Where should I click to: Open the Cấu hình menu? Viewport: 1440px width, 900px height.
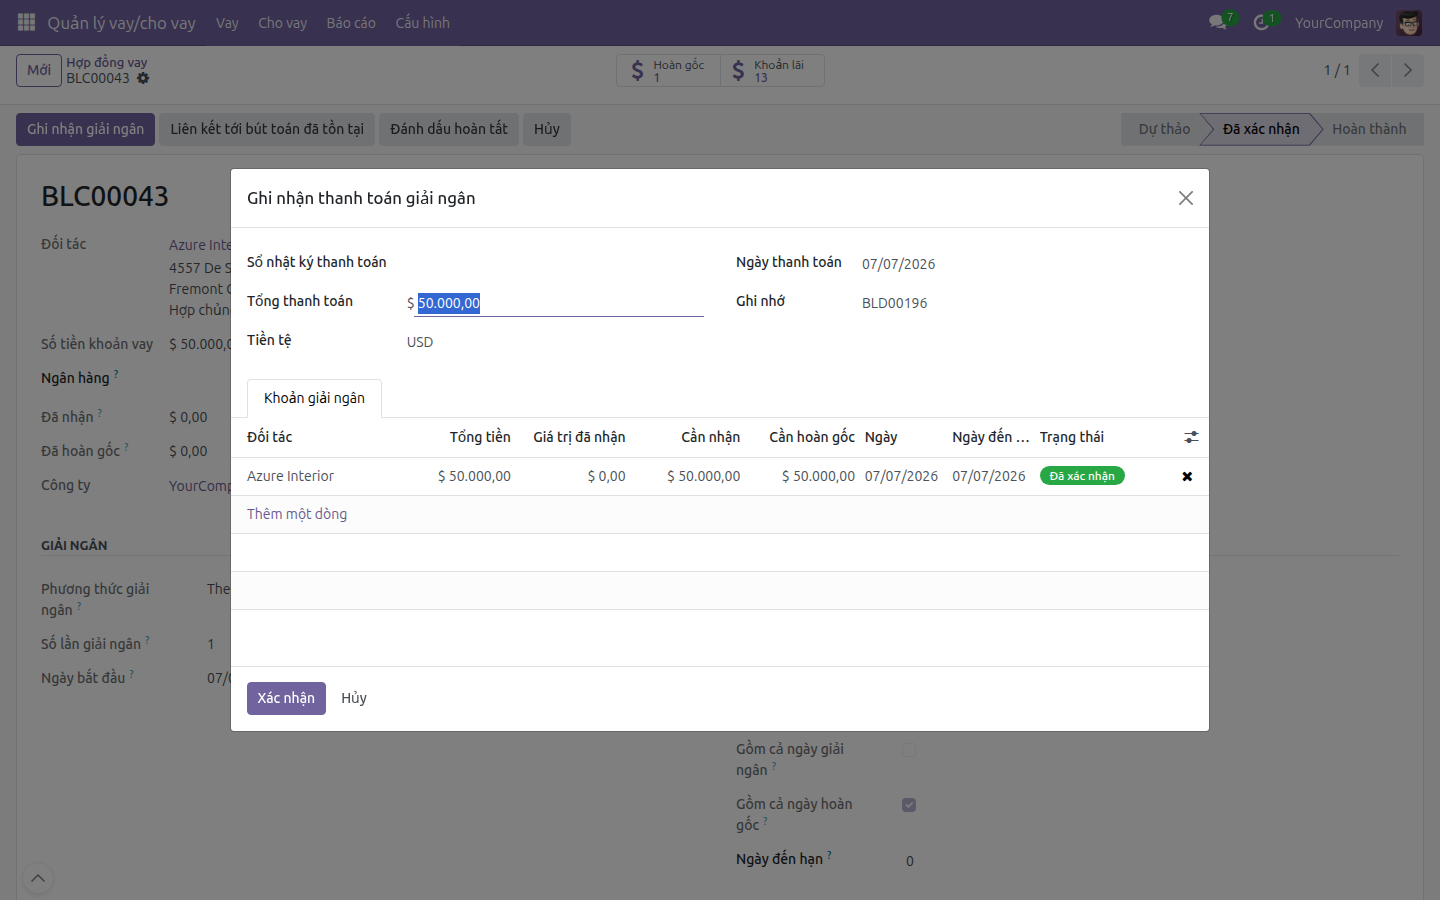click(x=422, y=22)
